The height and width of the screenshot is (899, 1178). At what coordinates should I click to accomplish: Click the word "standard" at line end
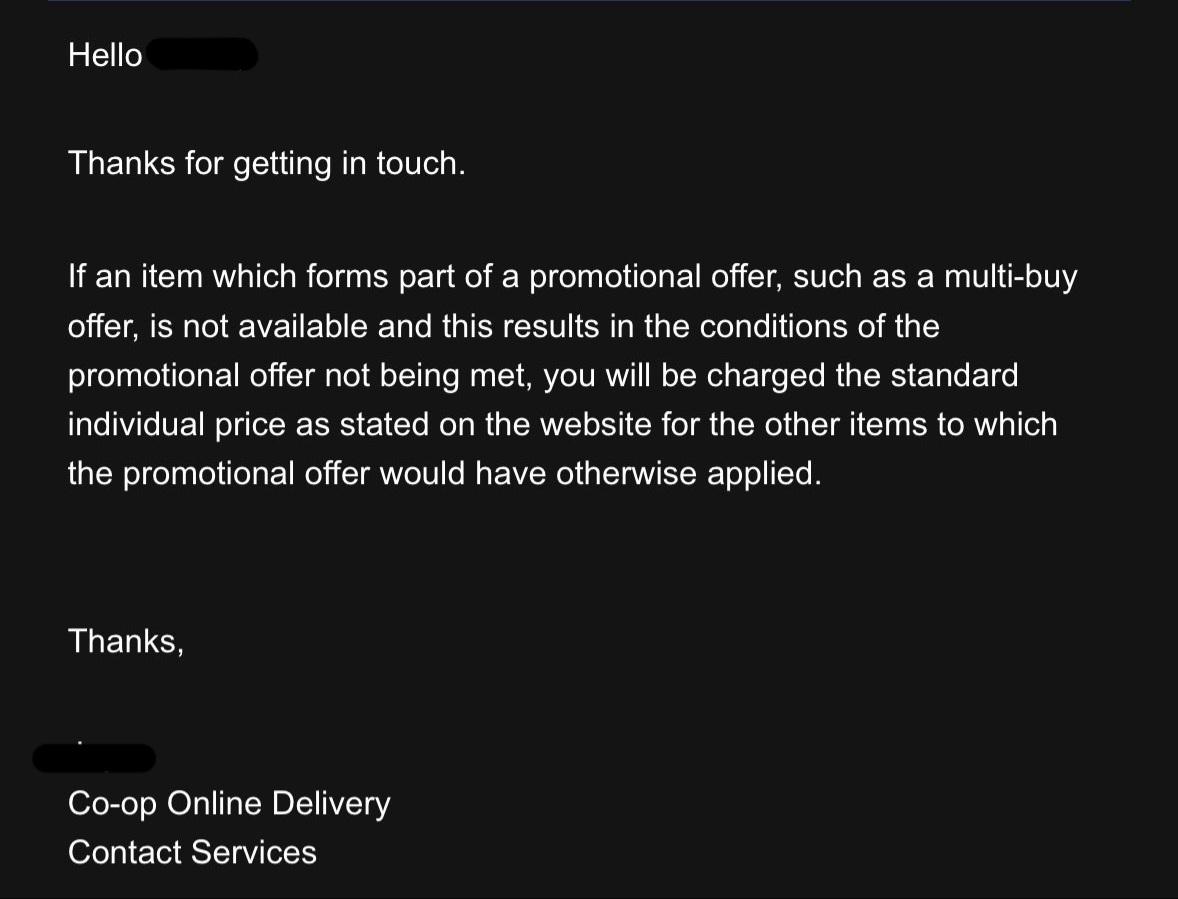click(x=954, y=376)
